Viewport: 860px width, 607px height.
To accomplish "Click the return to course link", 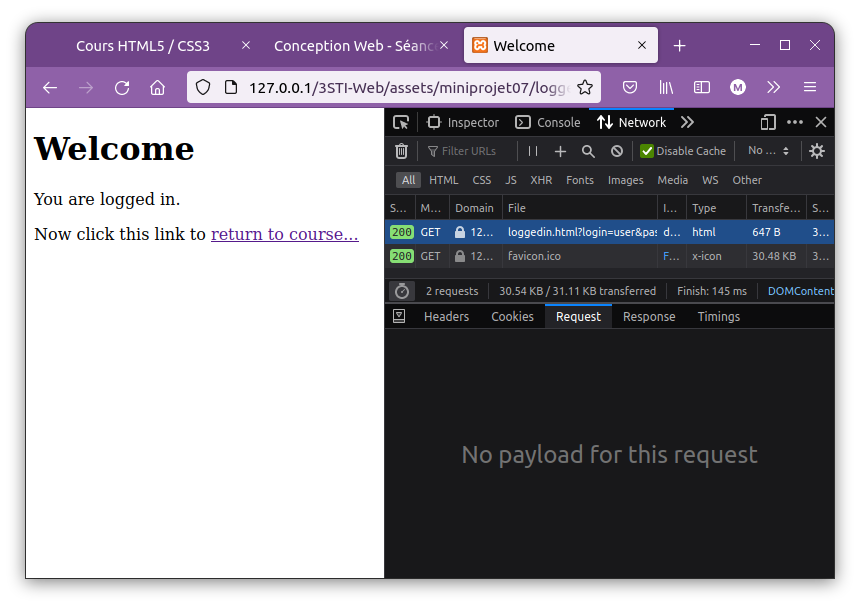I will point(285,234).
